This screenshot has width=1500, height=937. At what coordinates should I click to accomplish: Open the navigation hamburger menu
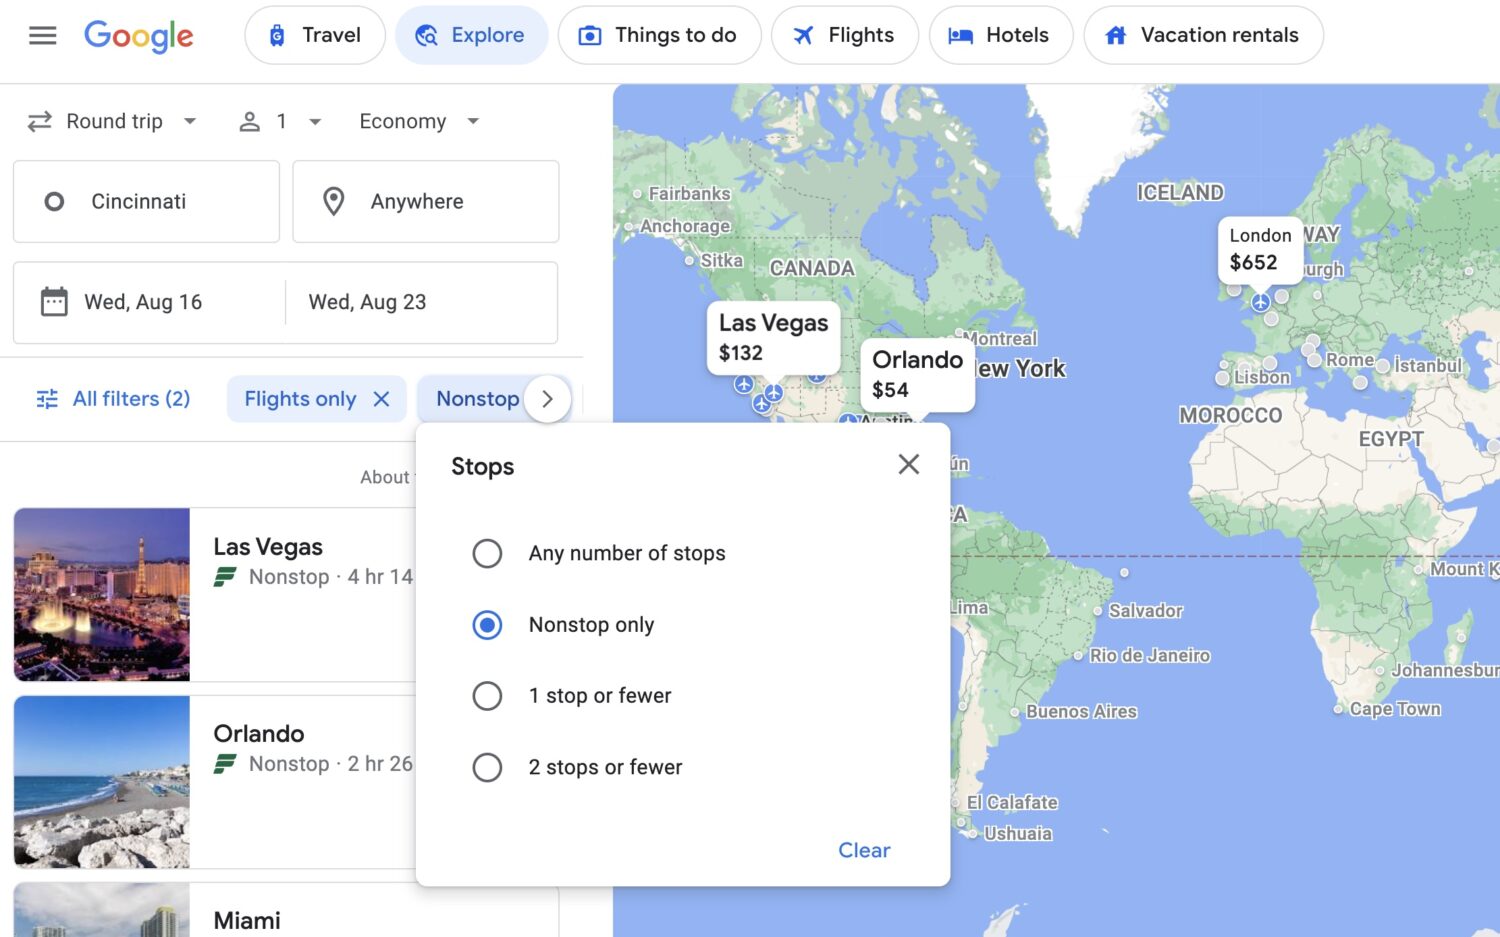point(42,35)
